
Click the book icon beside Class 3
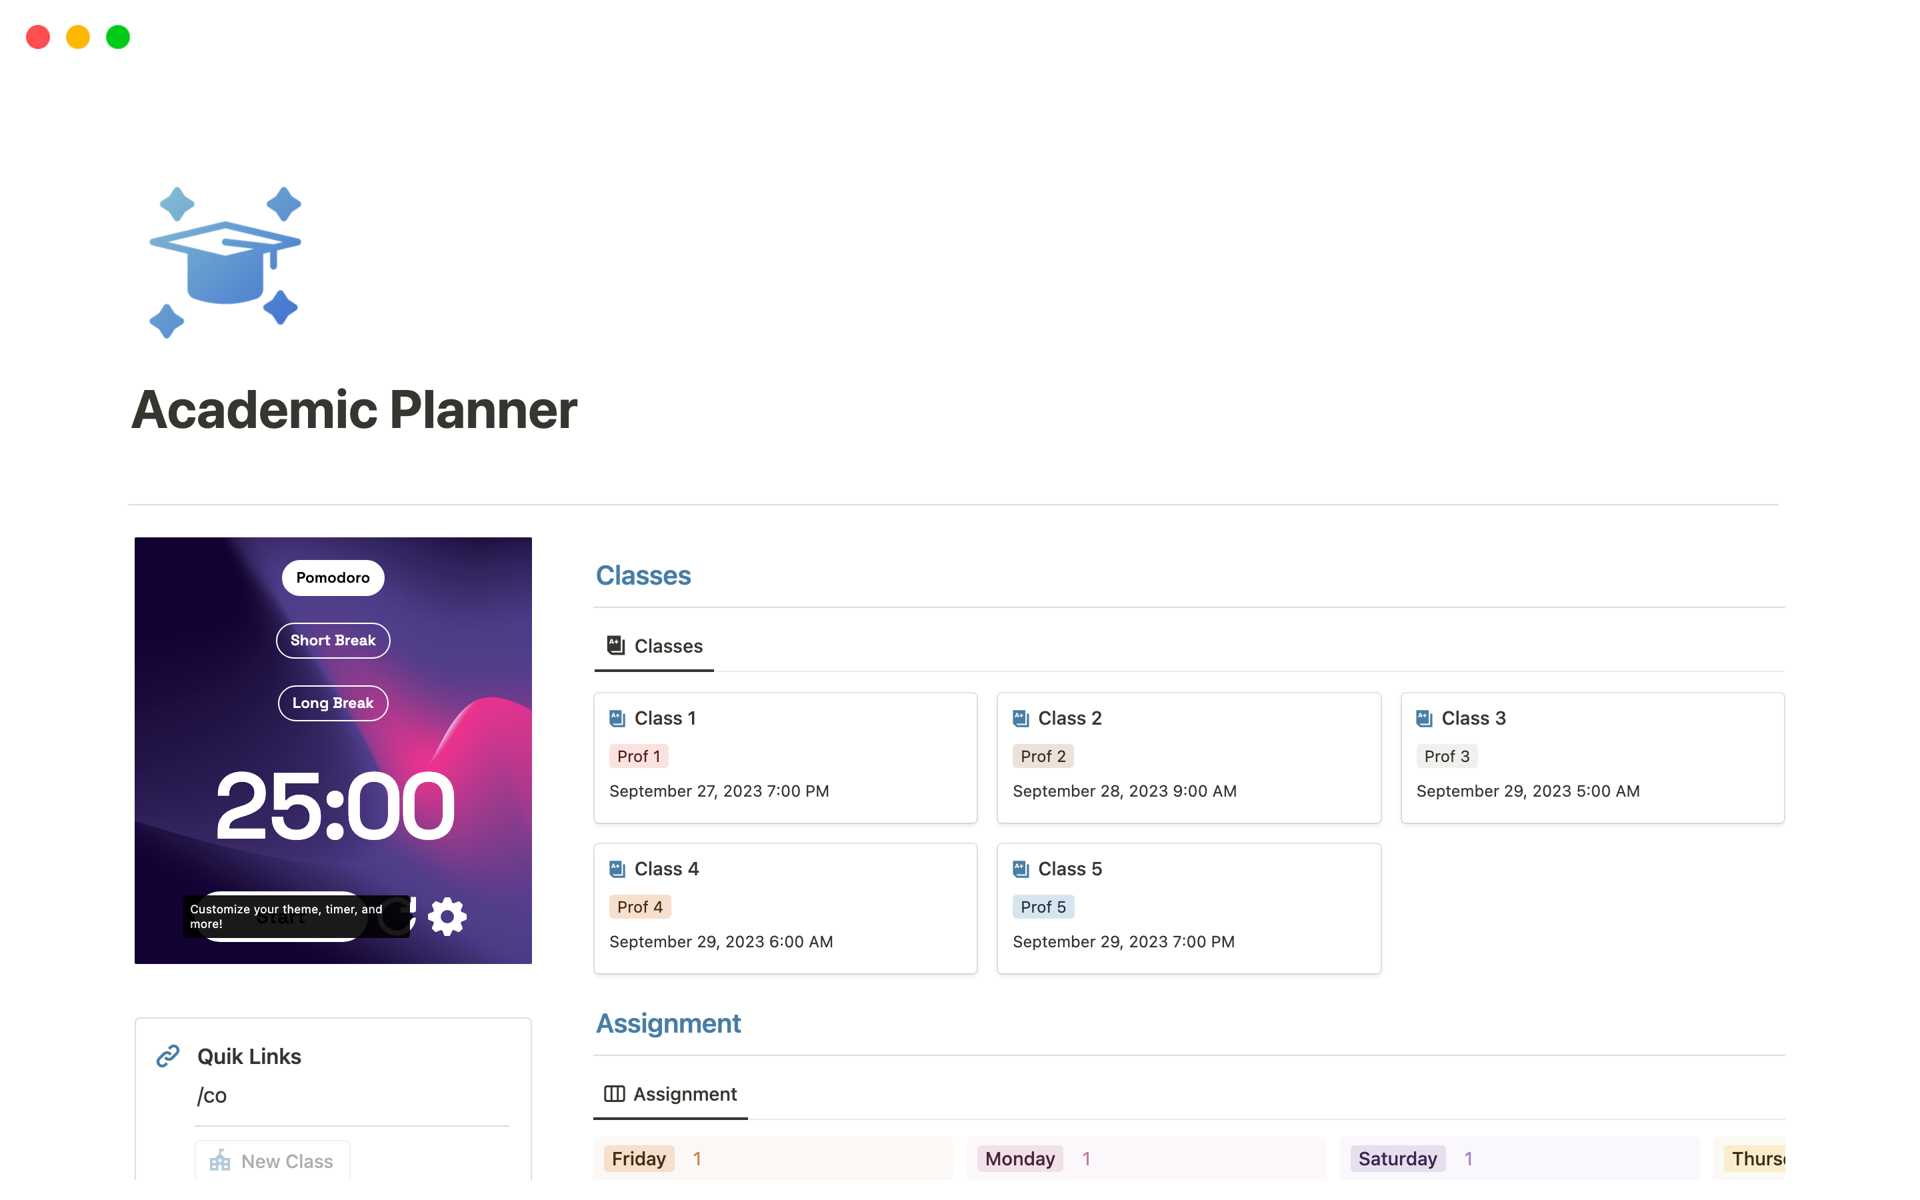(x=1423, y=717)
